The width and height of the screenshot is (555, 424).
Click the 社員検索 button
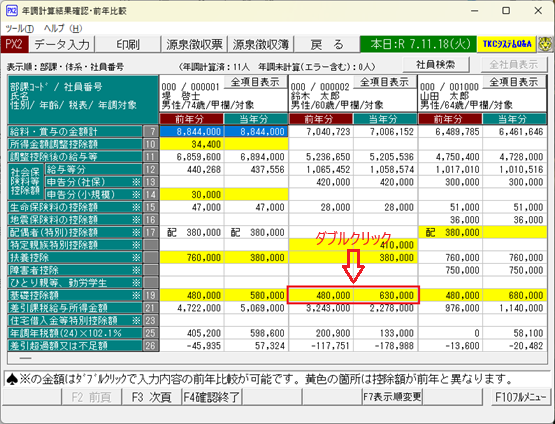[x=436, y=65]
